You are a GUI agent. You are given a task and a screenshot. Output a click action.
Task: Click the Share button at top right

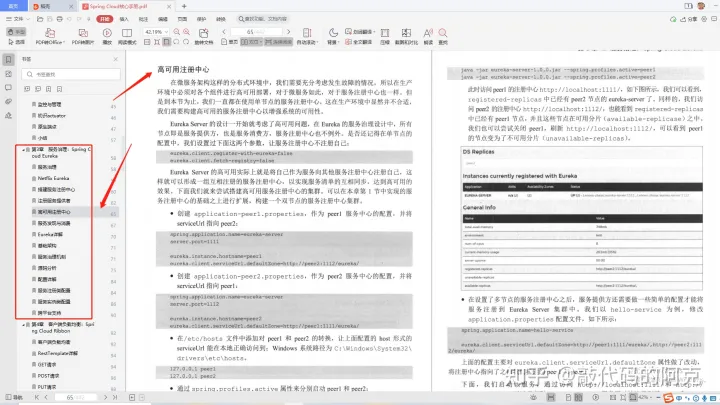coord(689,19)
